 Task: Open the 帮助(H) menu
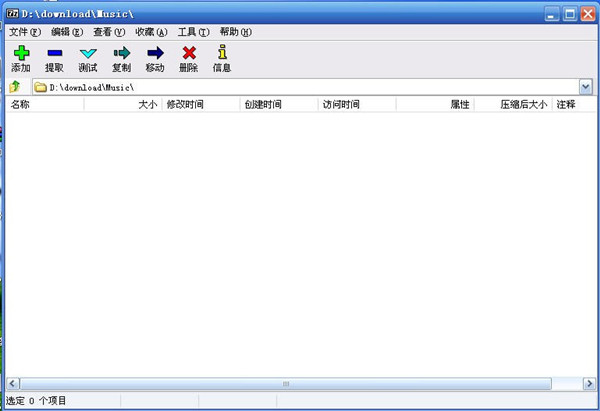pyautogui.click(x=235, y=32)
